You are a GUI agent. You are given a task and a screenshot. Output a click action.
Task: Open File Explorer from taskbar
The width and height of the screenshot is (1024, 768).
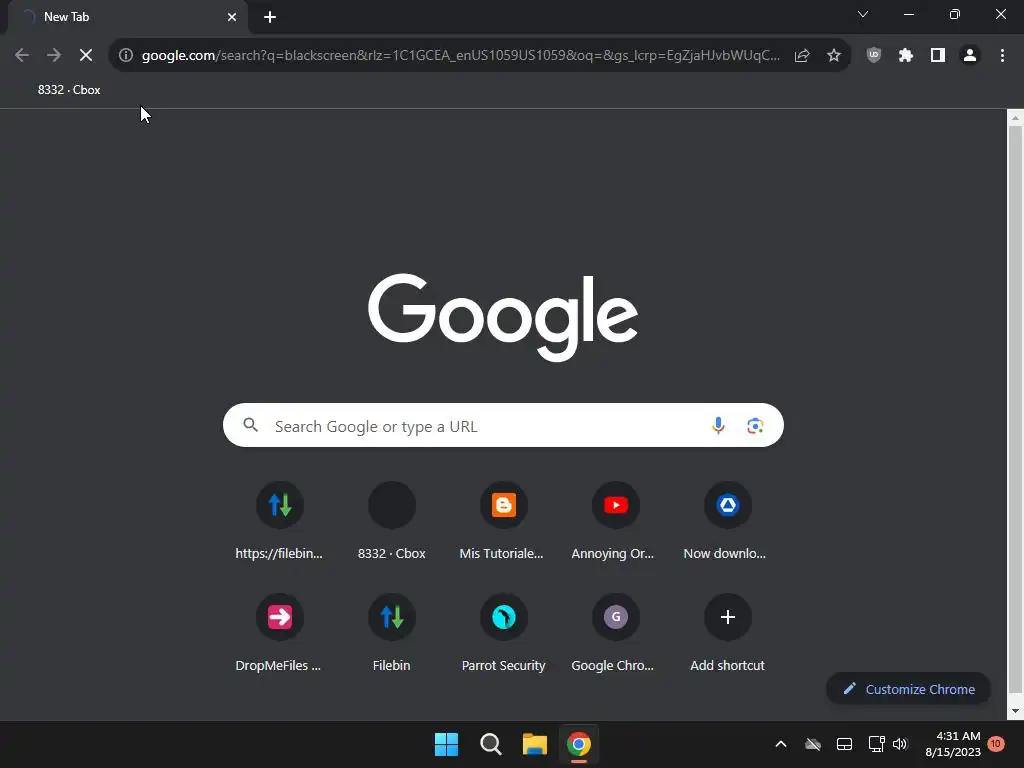coord(534,744)
